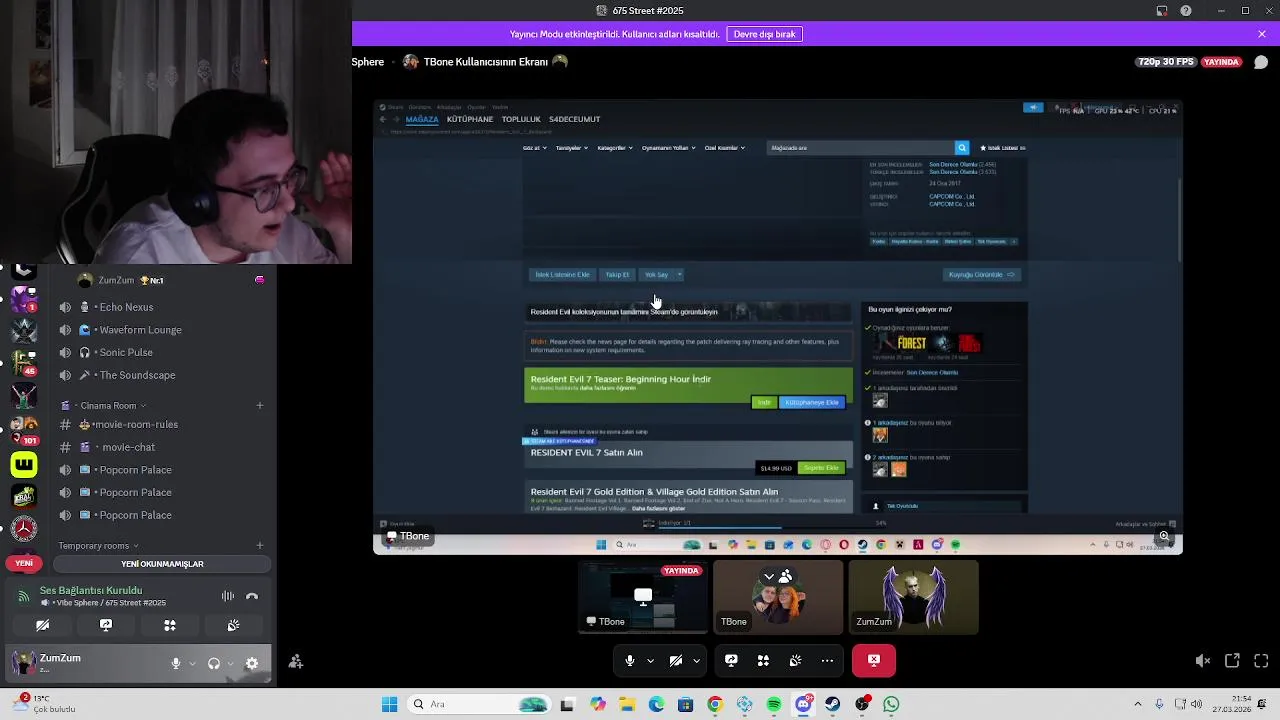Open the Mercedes logo server icon
This screenshot has width=1280, height=720.
[24, 528]
